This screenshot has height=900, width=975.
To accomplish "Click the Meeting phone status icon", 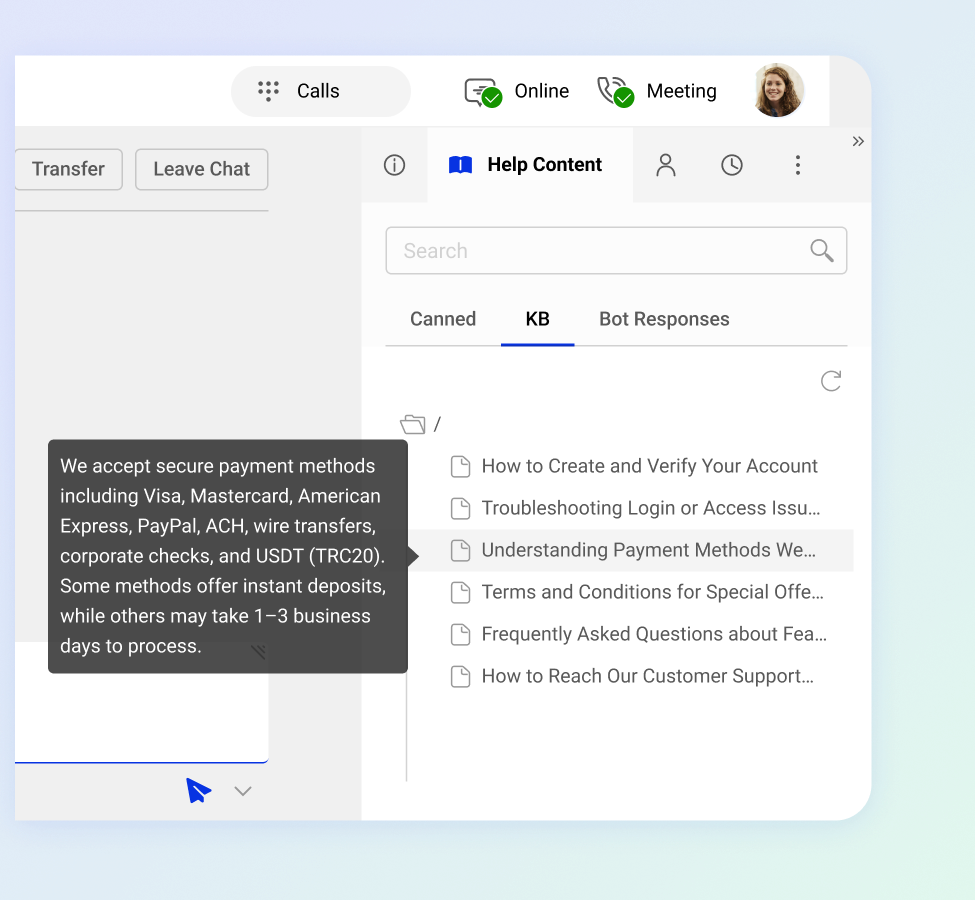I will [615, 92].
